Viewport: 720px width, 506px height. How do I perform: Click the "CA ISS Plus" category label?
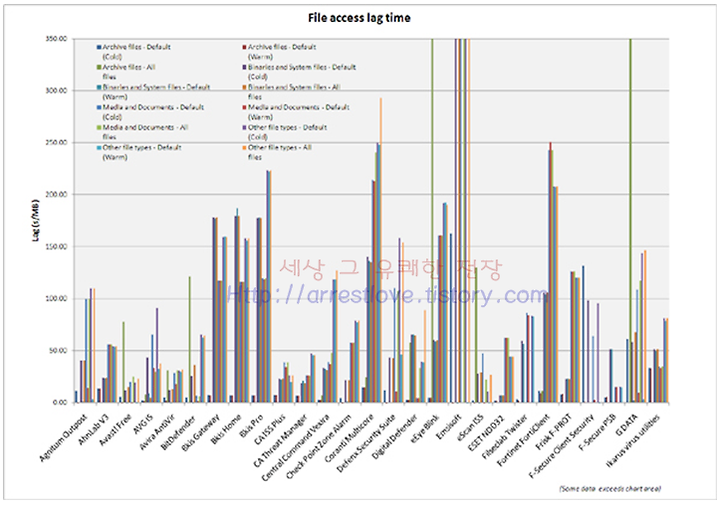tap(271, 430)
